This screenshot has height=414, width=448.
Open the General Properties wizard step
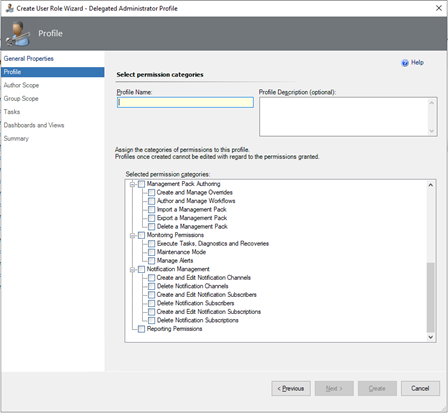pyautogui.click(x=29, y=59)
